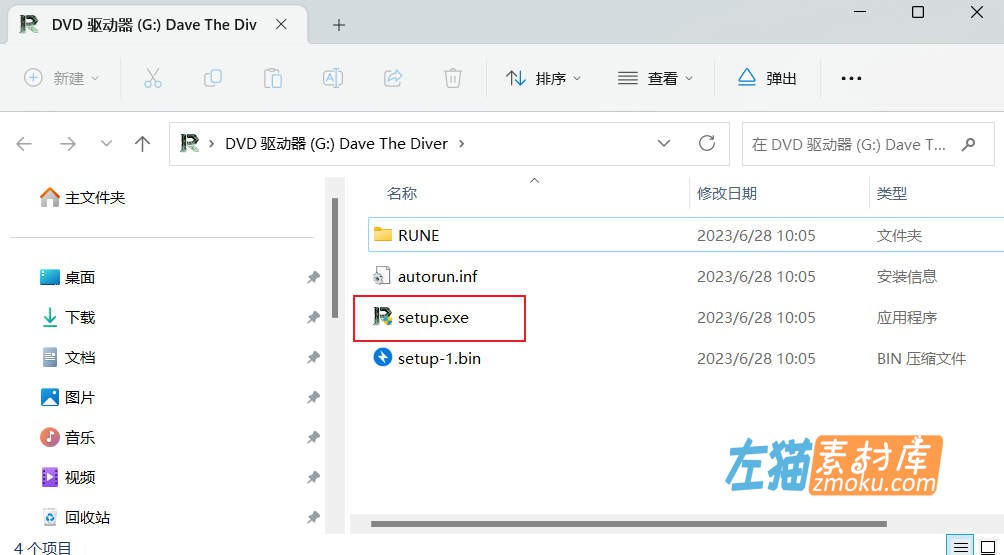The height and width of the screenshot is (555, 1004).
Task: Click the search box for DVD drive
Action: [868, 144]
